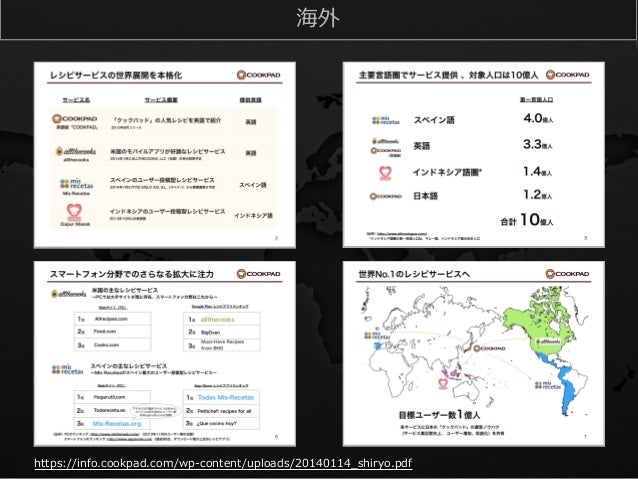This screenshot has height=479, width=638.
Task: Click the 合計 10億人 total
Action: [x=527, y=220]
